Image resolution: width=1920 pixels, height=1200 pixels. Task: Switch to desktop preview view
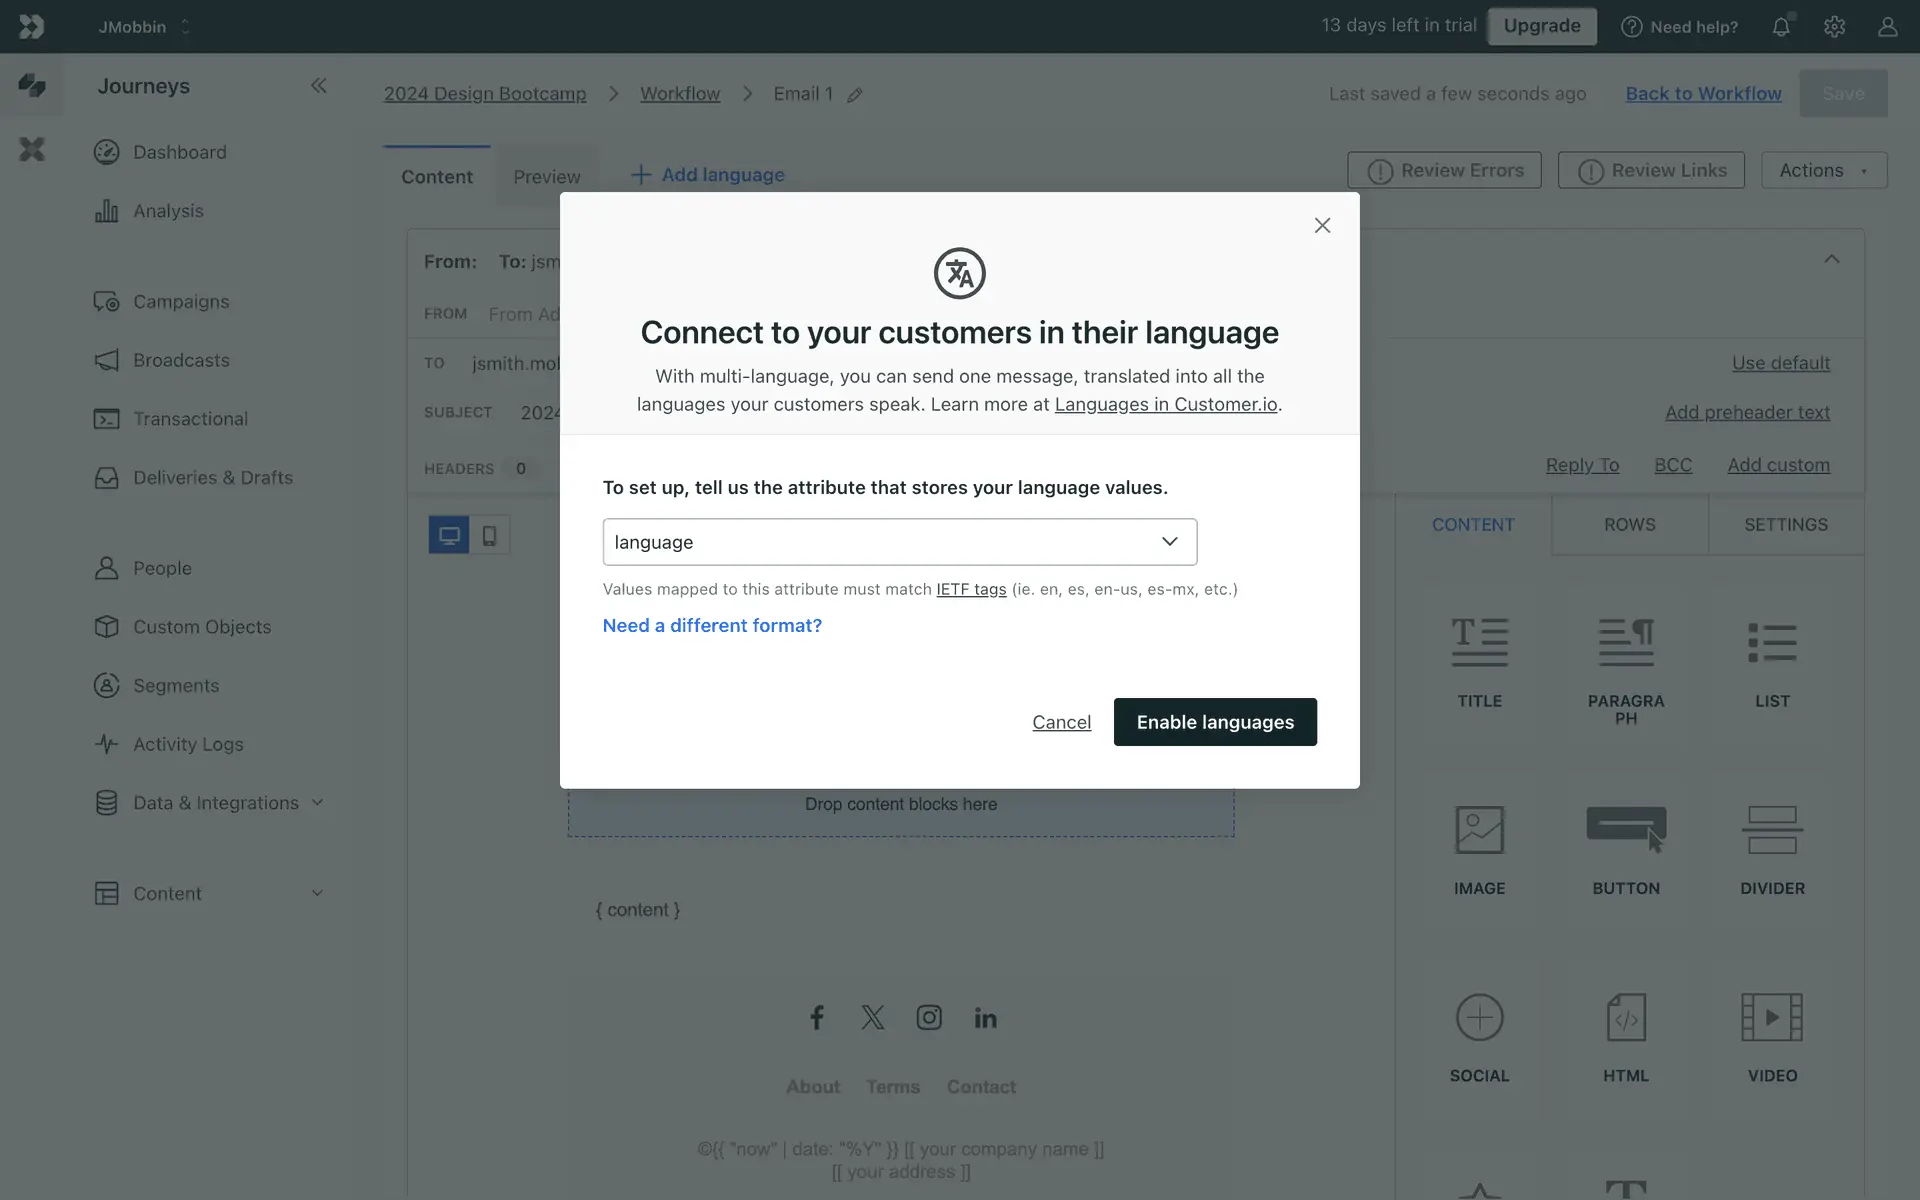pos(449,535)
